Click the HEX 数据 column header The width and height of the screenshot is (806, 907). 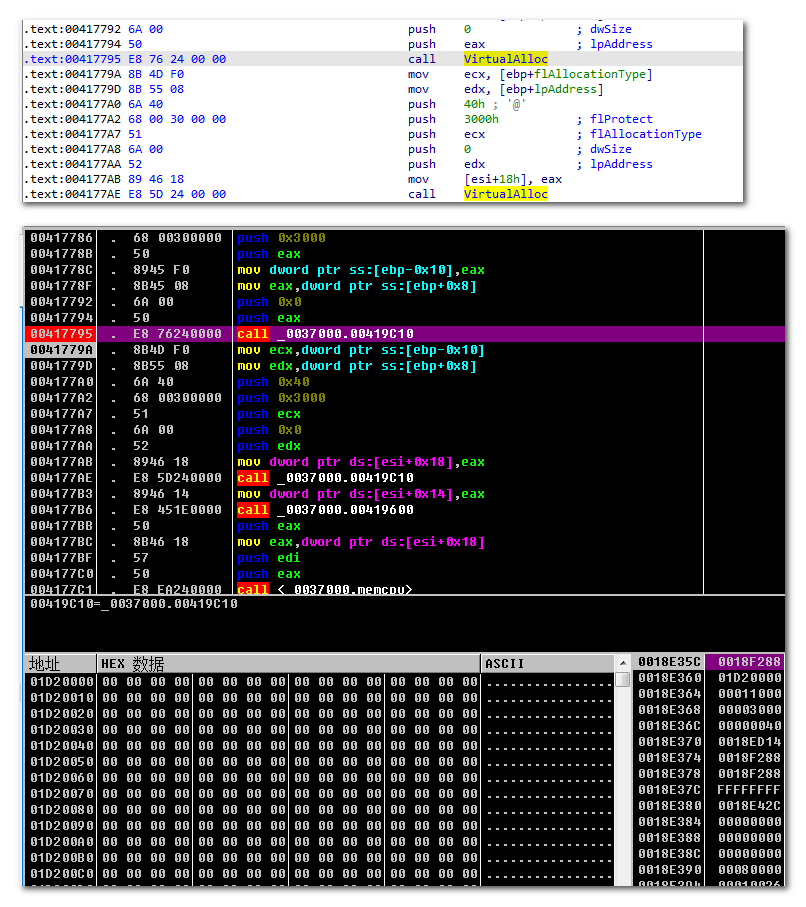point(288,663)
